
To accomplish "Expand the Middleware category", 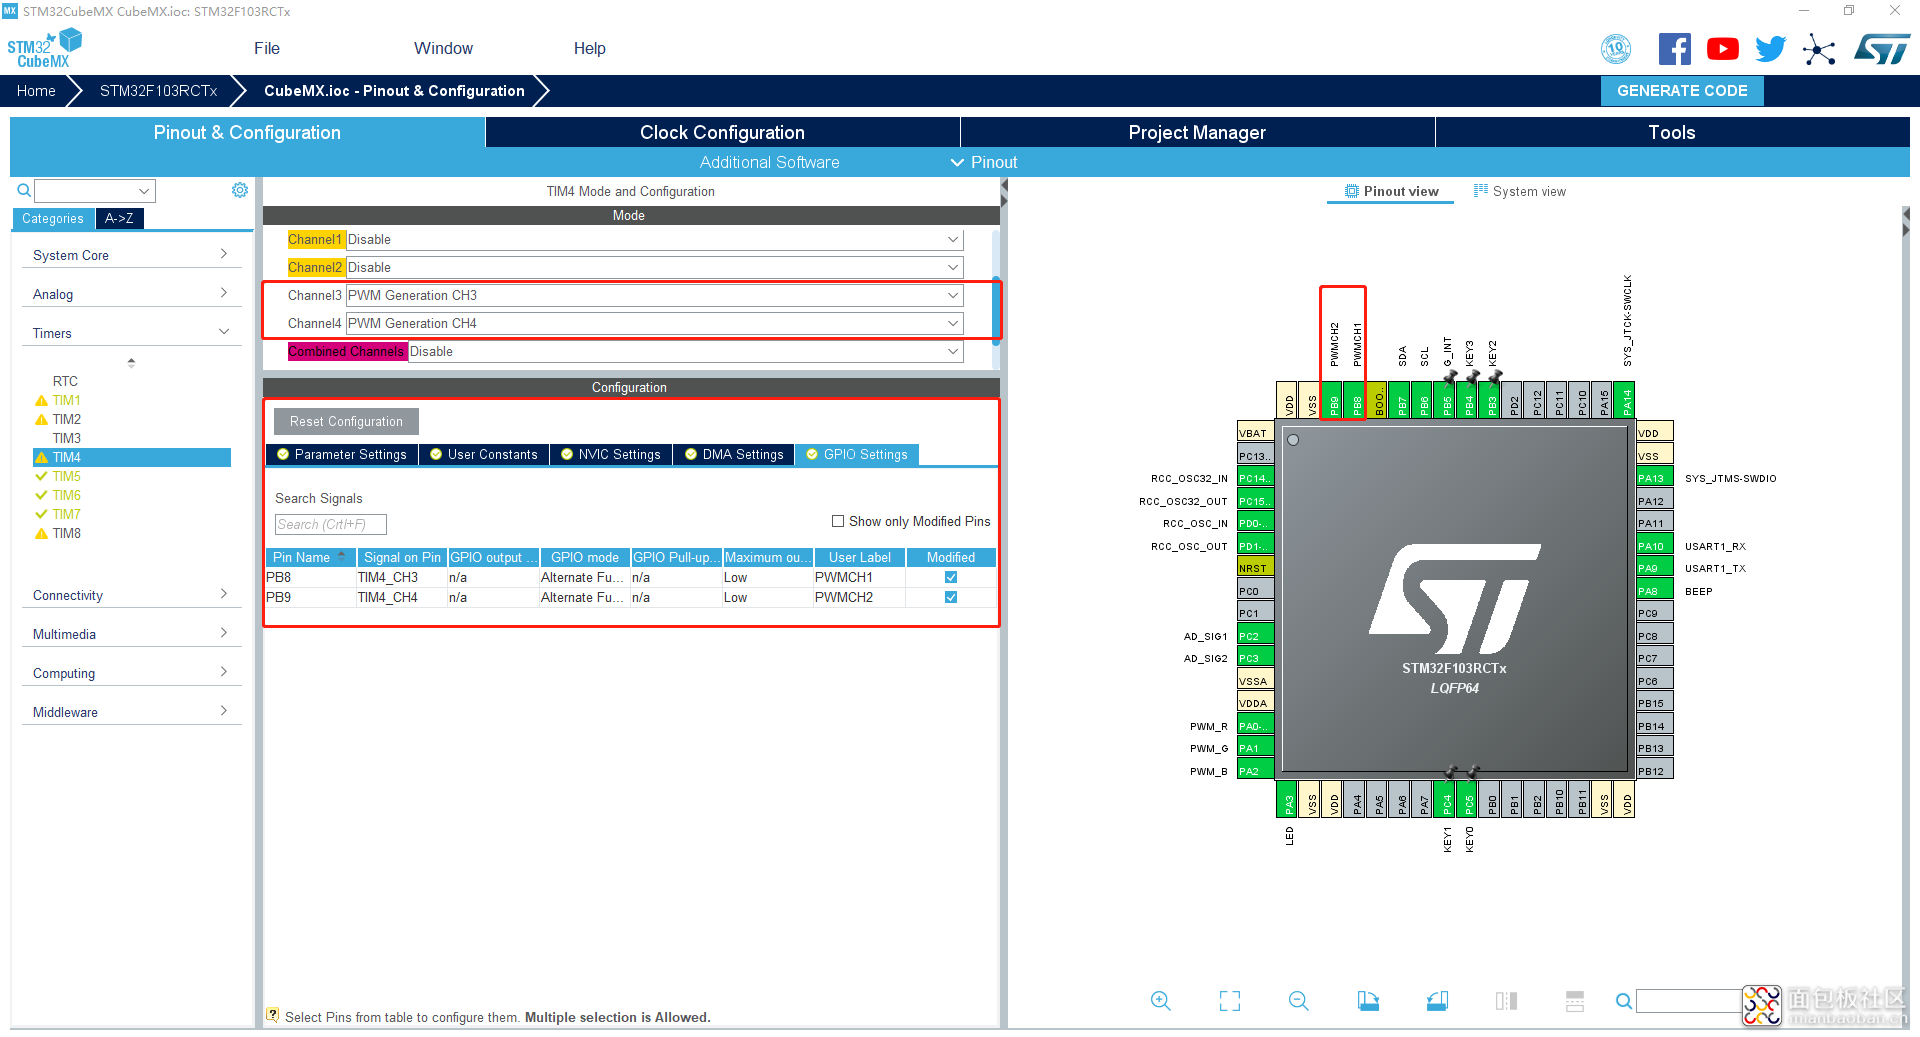I will 131,712.
